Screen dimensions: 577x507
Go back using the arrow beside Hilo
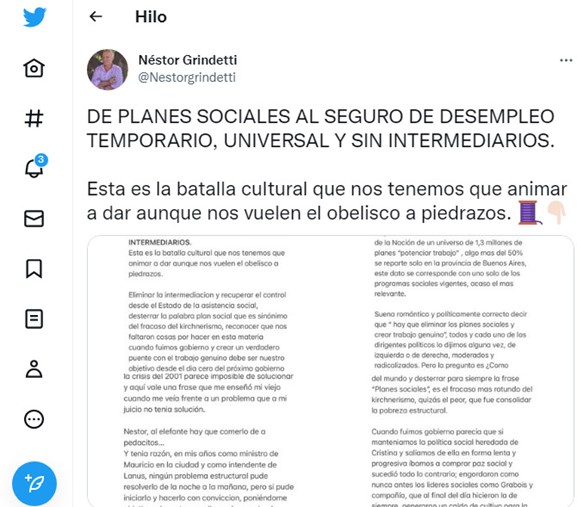[96, 17]
